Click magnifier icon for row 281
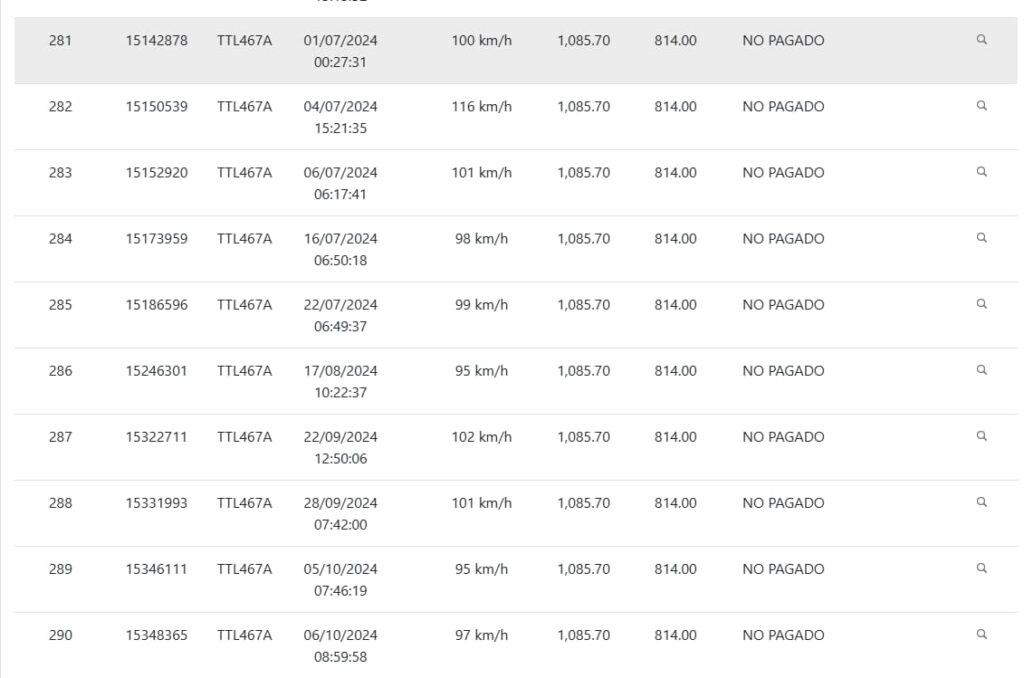 pyautogui.click(x=982, y=40)
